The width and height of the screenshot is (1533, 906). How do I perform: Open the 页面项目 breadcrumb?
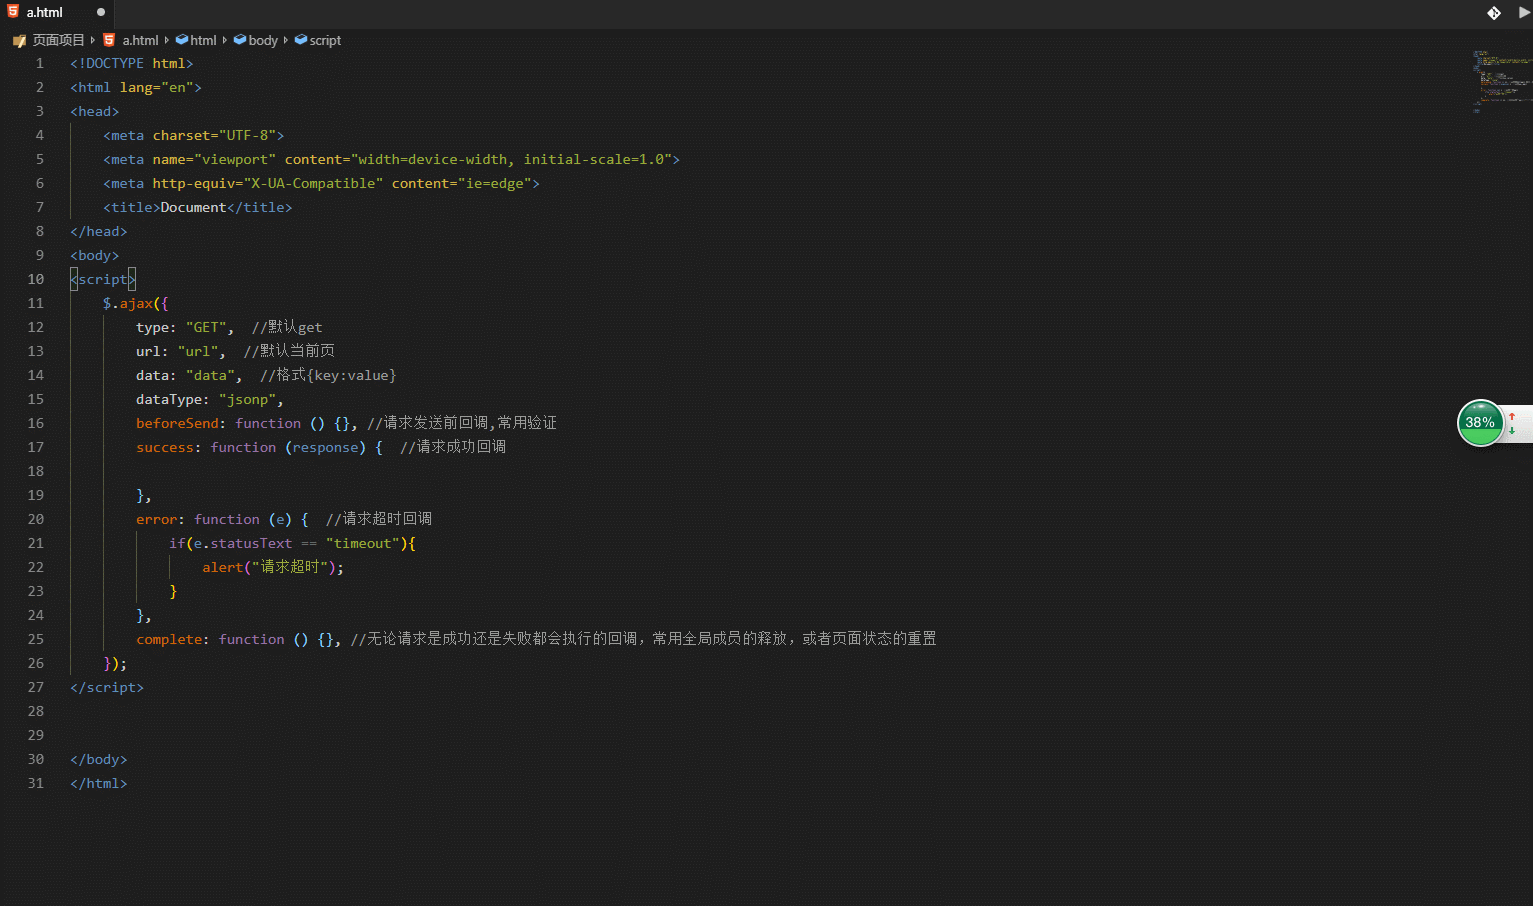59,40
